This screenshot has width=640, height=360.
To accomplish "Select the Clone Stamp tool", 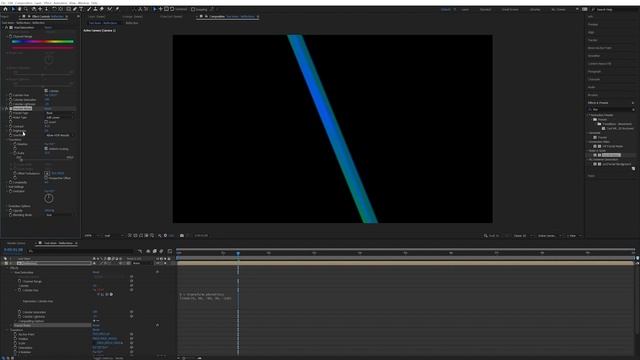I will click(96, 9).
